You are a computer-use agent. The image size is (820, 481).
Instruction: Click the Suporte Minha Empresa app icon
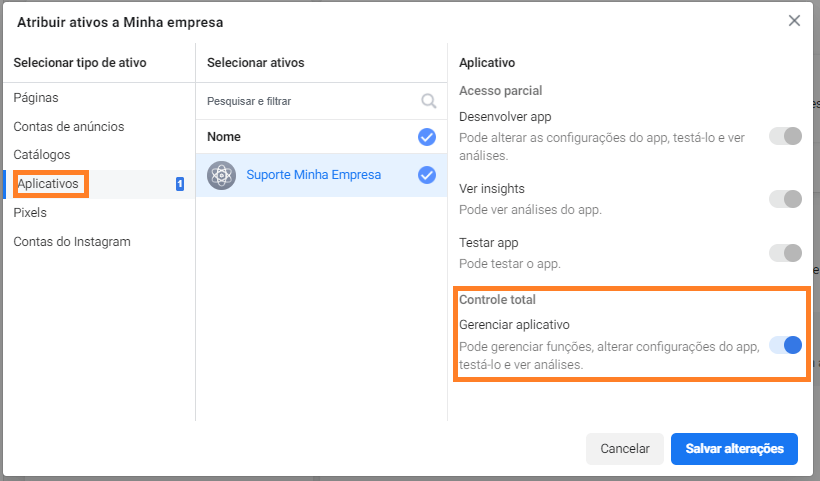pyautogui.click(x=221, y=175)
